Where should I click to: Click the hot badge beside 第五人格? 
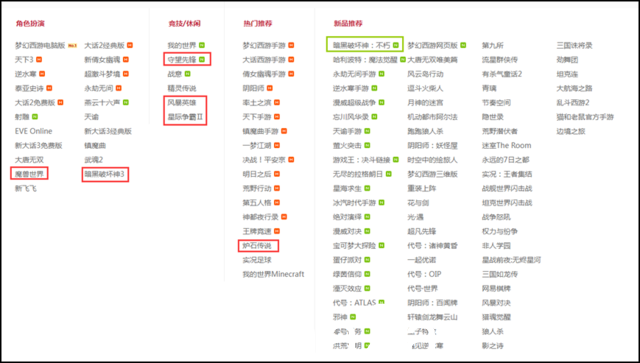tap(277, 203)
